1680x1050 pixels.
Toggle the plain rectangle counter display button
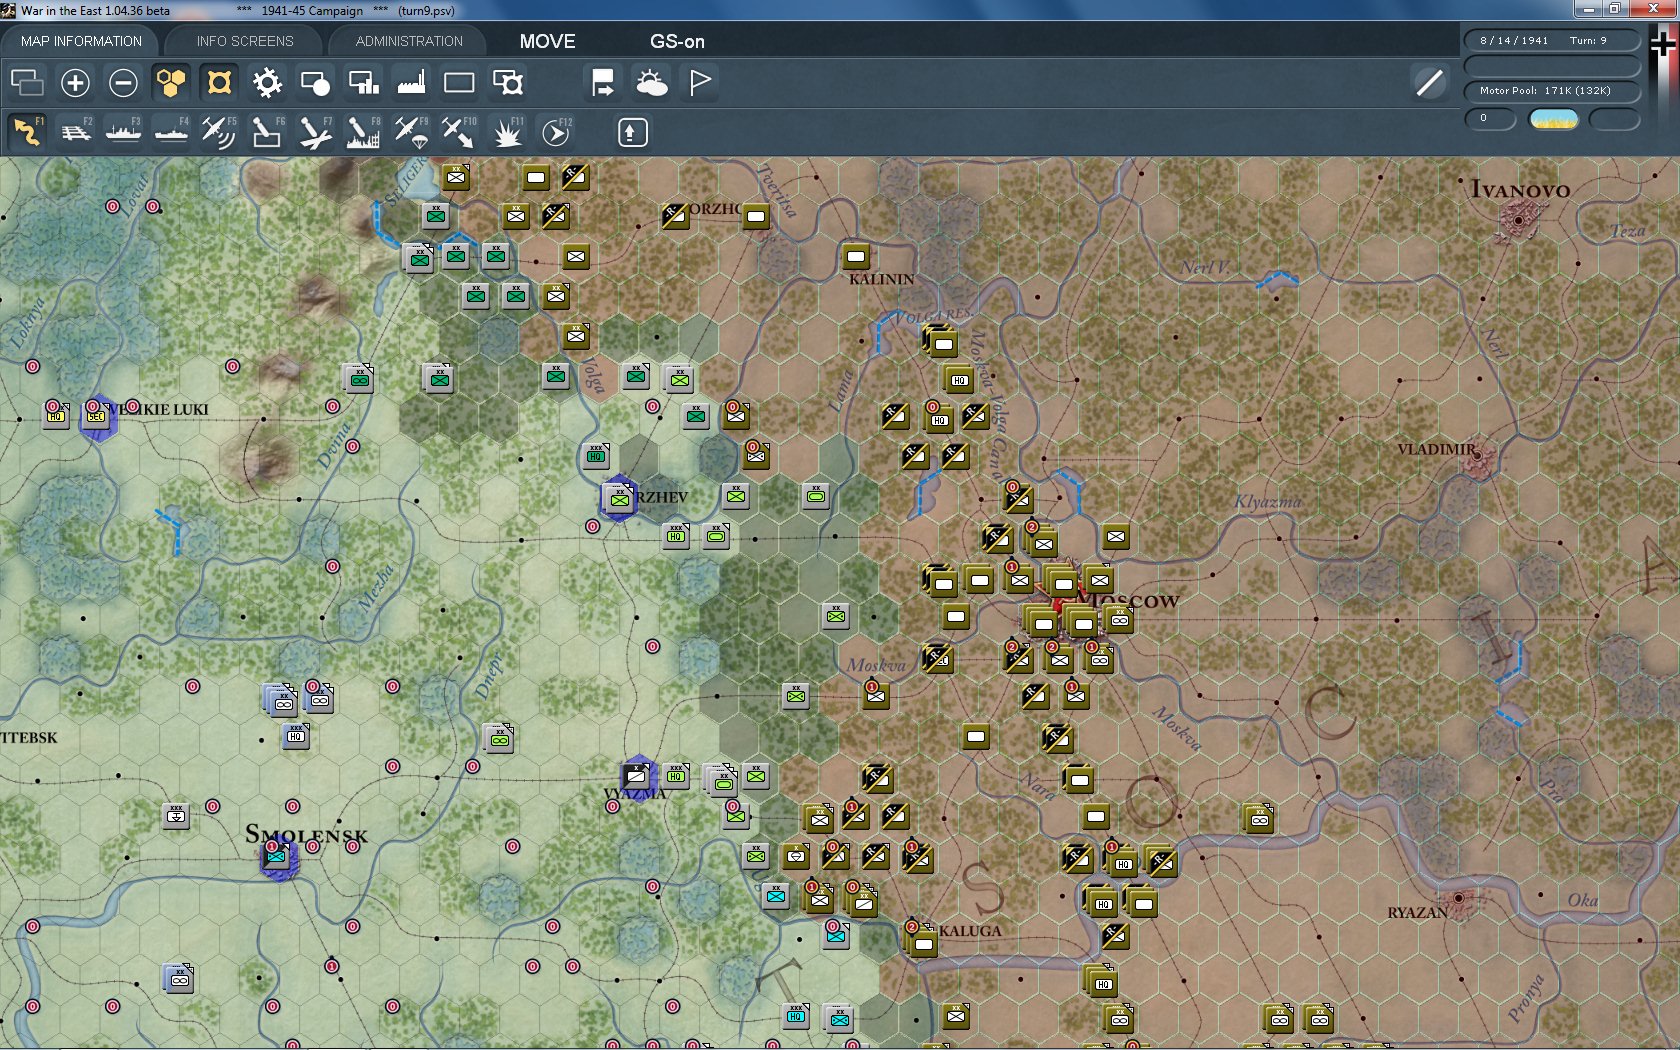[459, 82]
